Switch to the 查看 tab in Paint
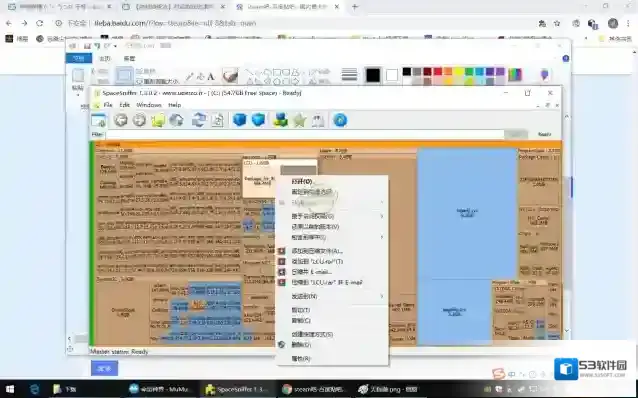Viewport: 638px width, 398px height. pyautogui.click(x=129, y=58)
